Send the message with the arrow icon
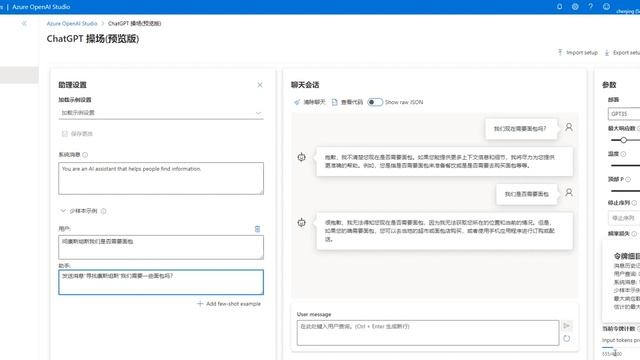640x360 pixels. pyautogui.click(x=567, y=326)
